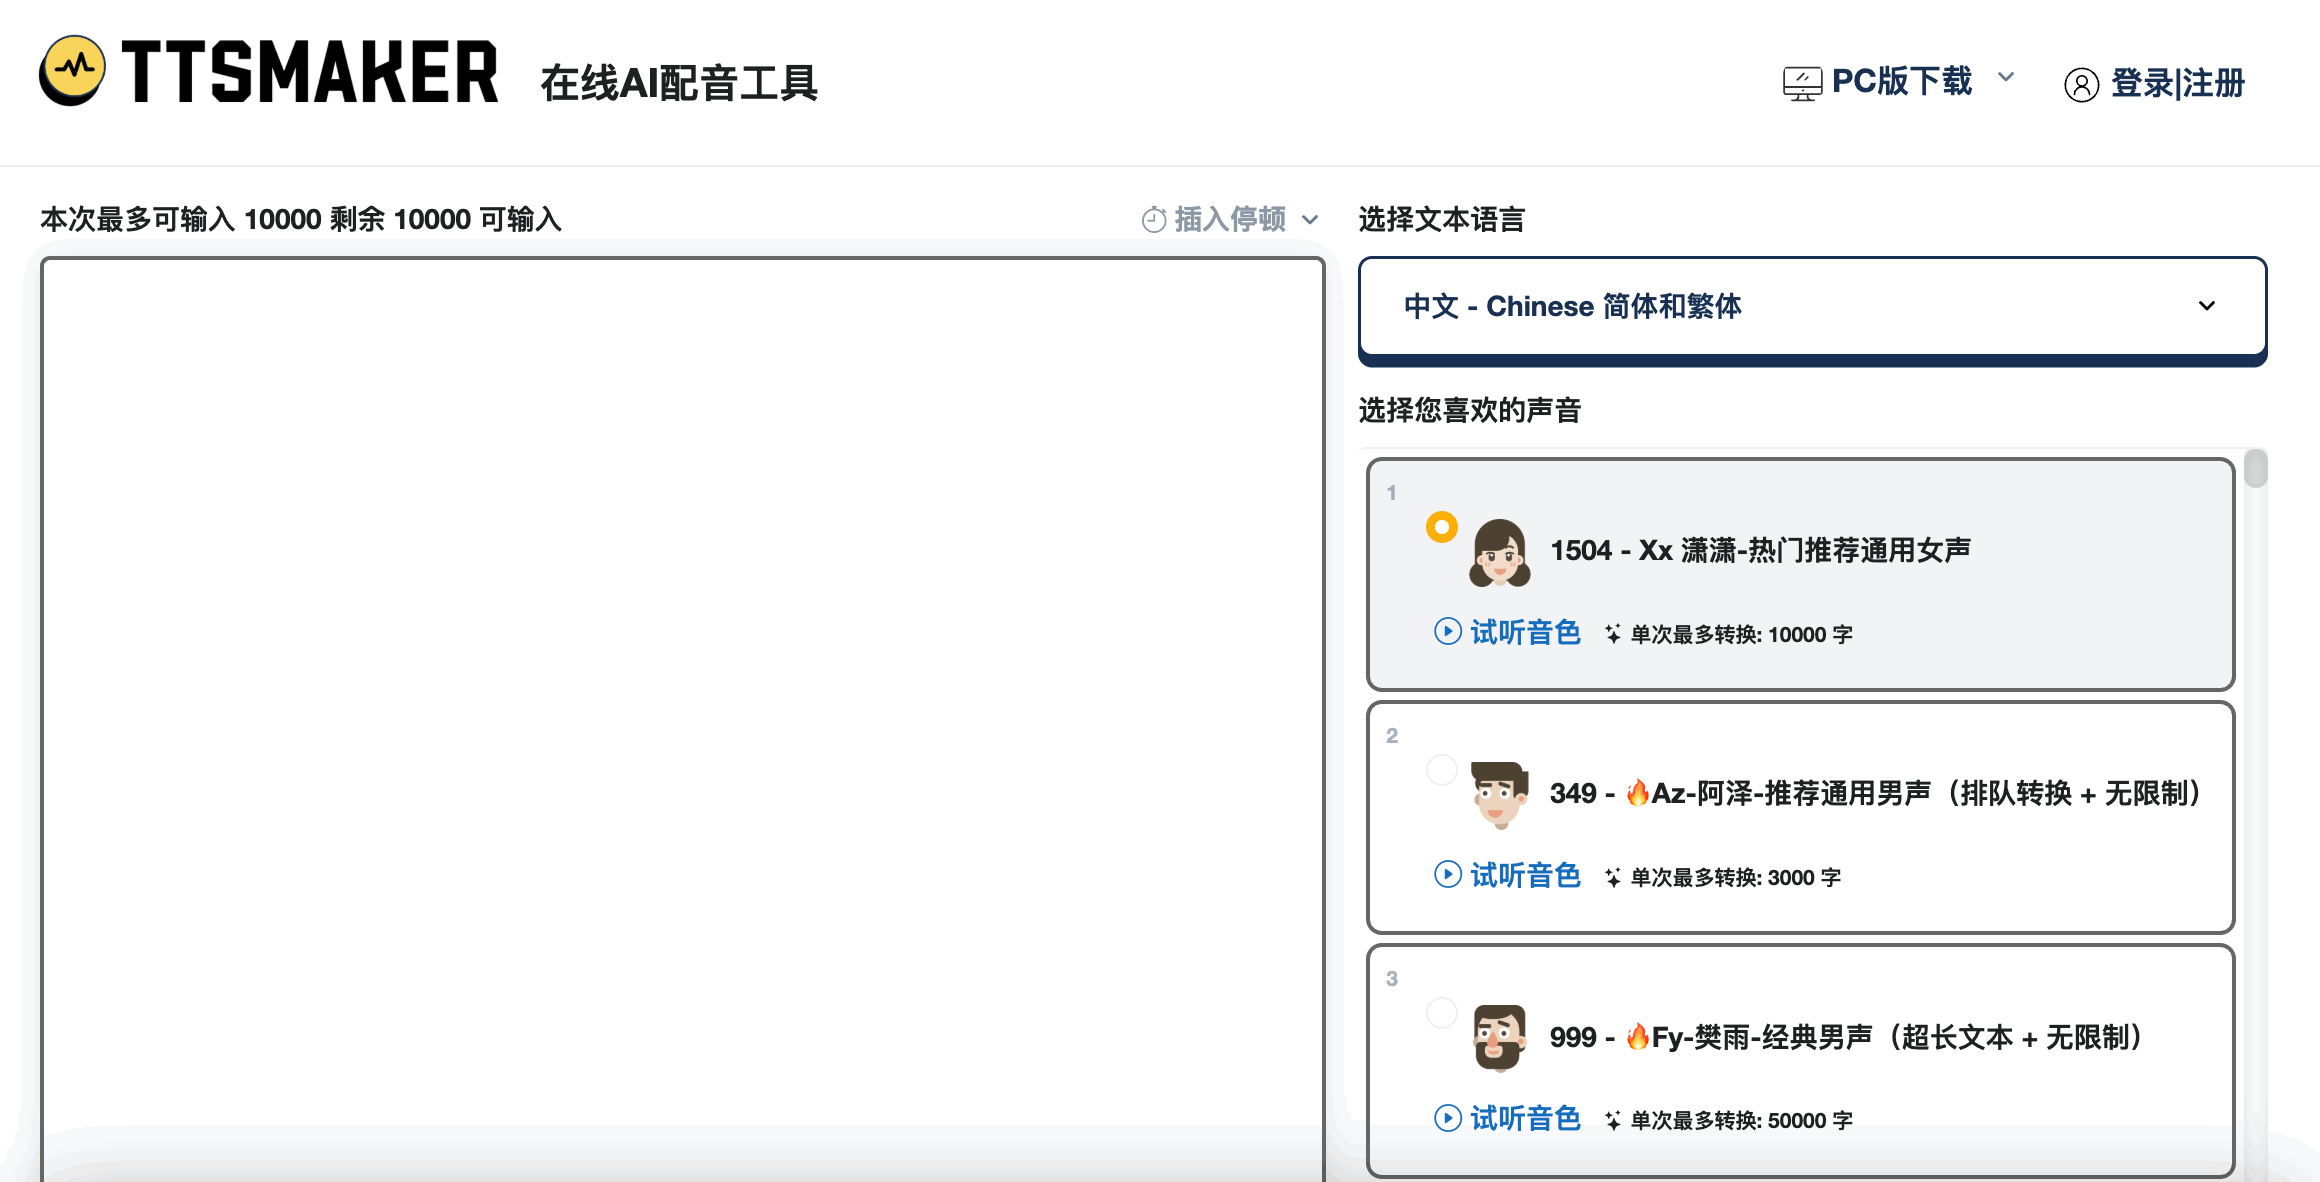Click the sparkle icon before 单次最多转换: 10000 字
The height and width of the screenshot is (1182, 2320).
(1611, 632)
